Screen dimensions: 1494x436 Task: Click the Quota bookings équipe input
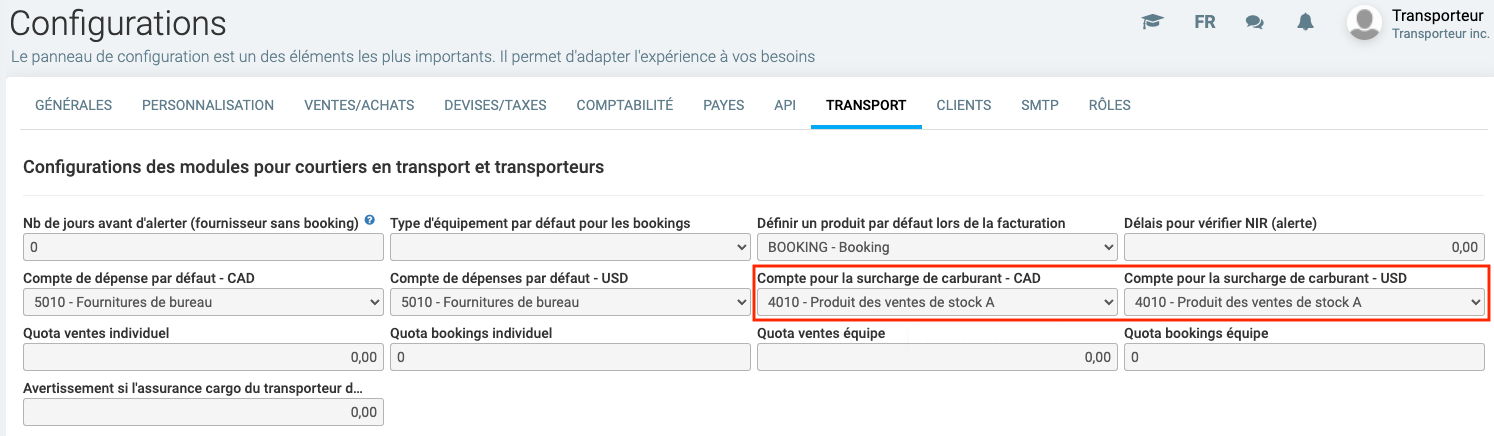(x=1304, y=357)
